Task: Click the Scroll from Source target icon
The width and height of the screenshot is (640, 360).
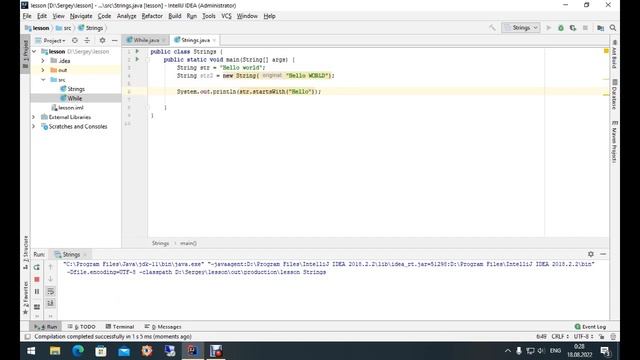Action: tap(75, 40)
